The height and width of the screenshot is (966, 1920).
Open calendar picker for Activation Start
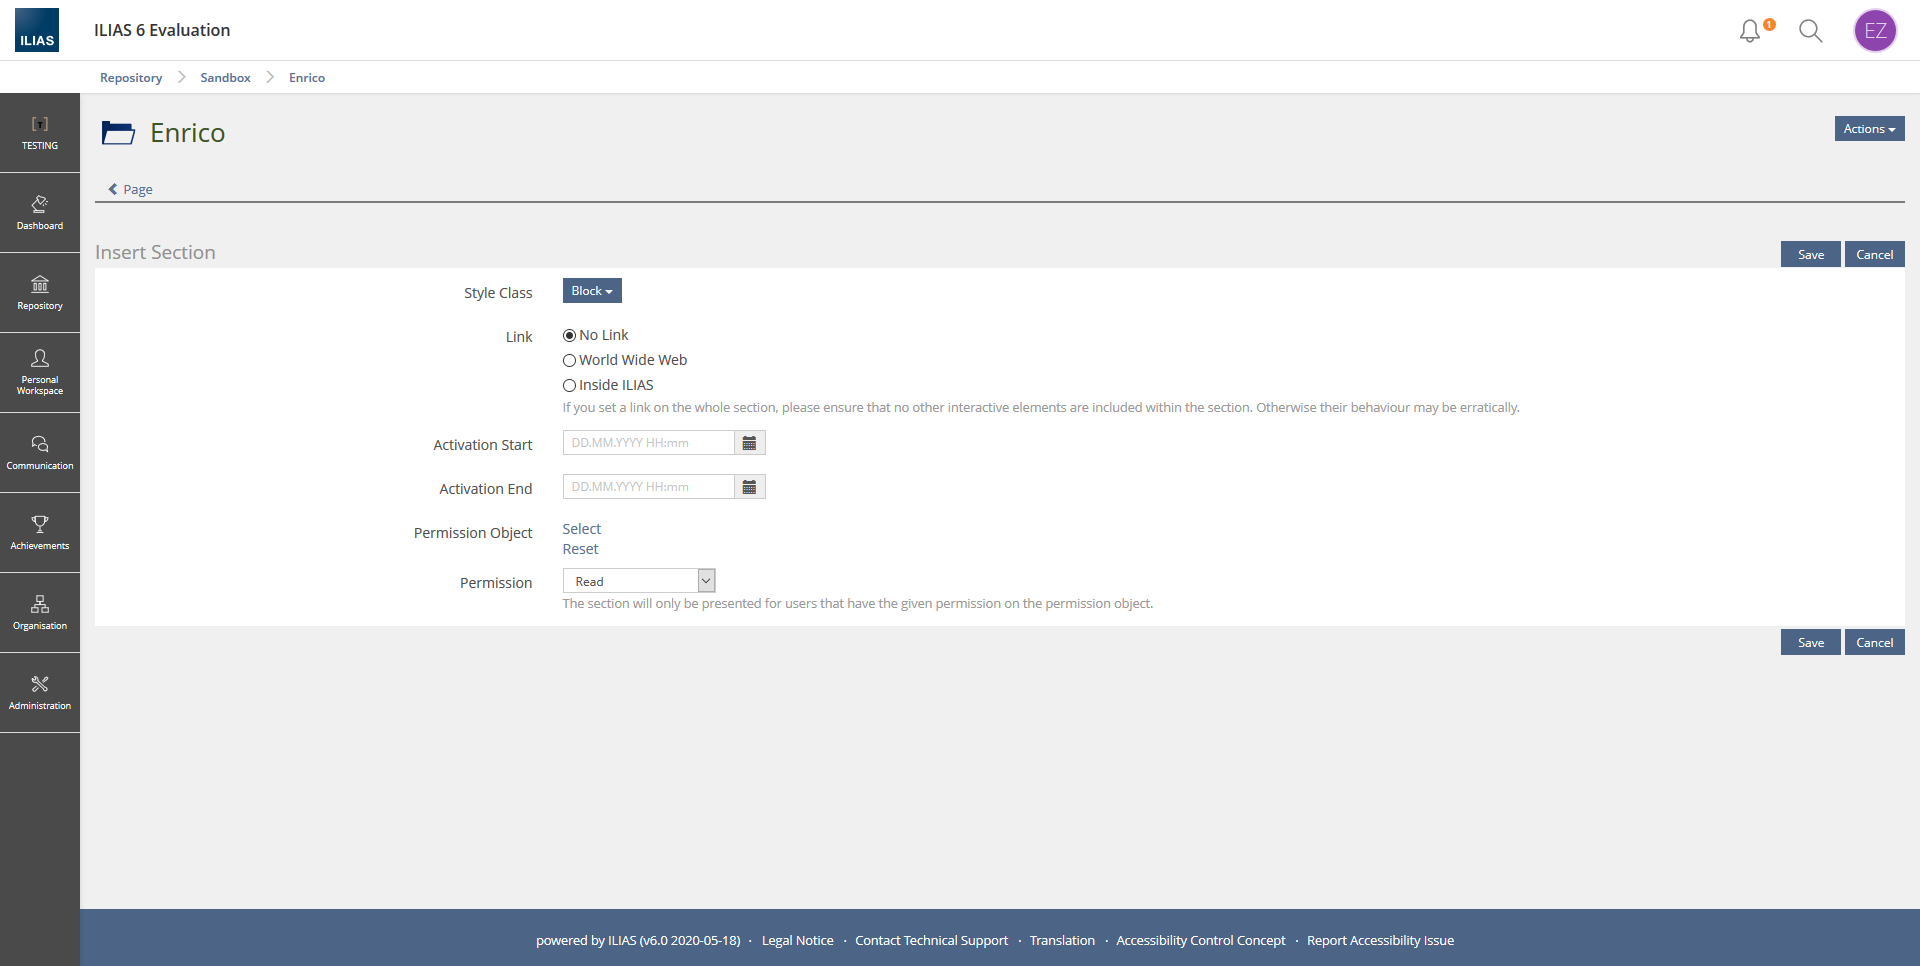749,443
